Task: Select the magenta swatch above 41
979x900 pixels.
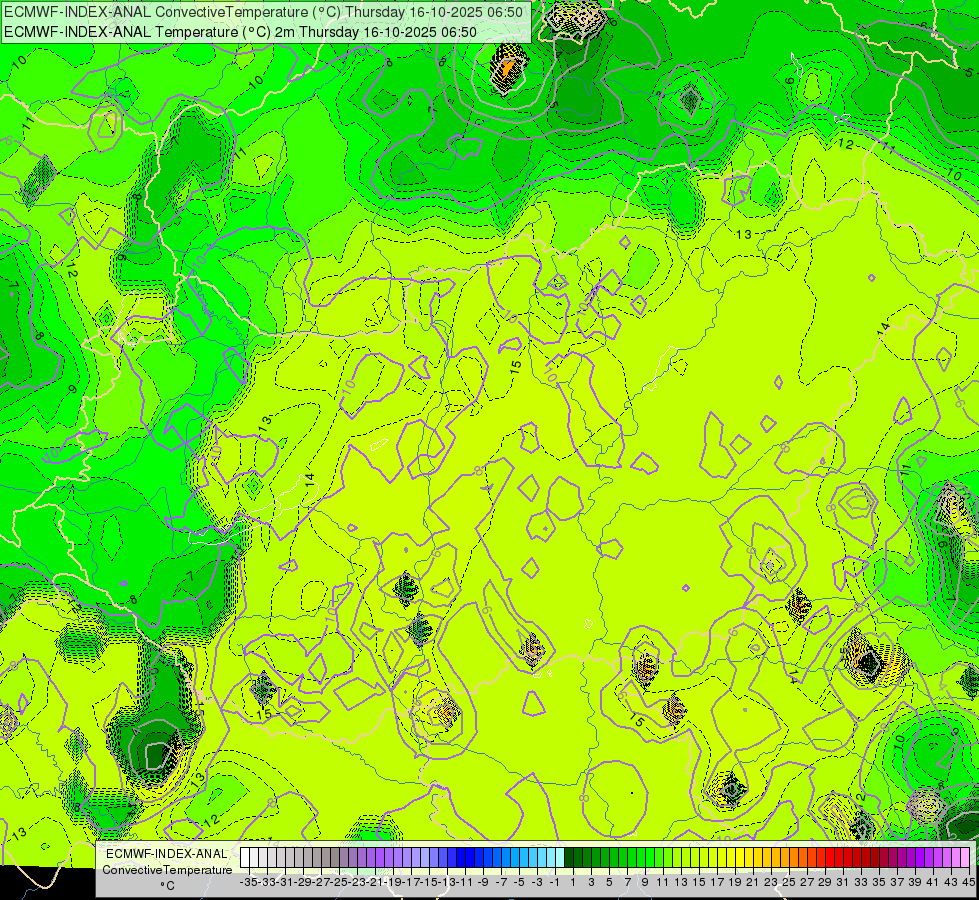Action: click(x=929, y=858)
